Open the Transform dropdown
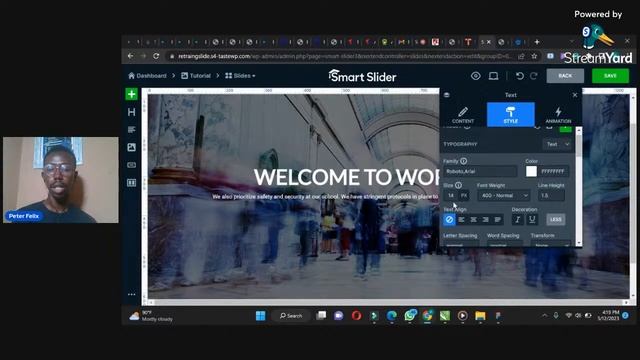The image size is (640, 360). [x=551, y=244]
